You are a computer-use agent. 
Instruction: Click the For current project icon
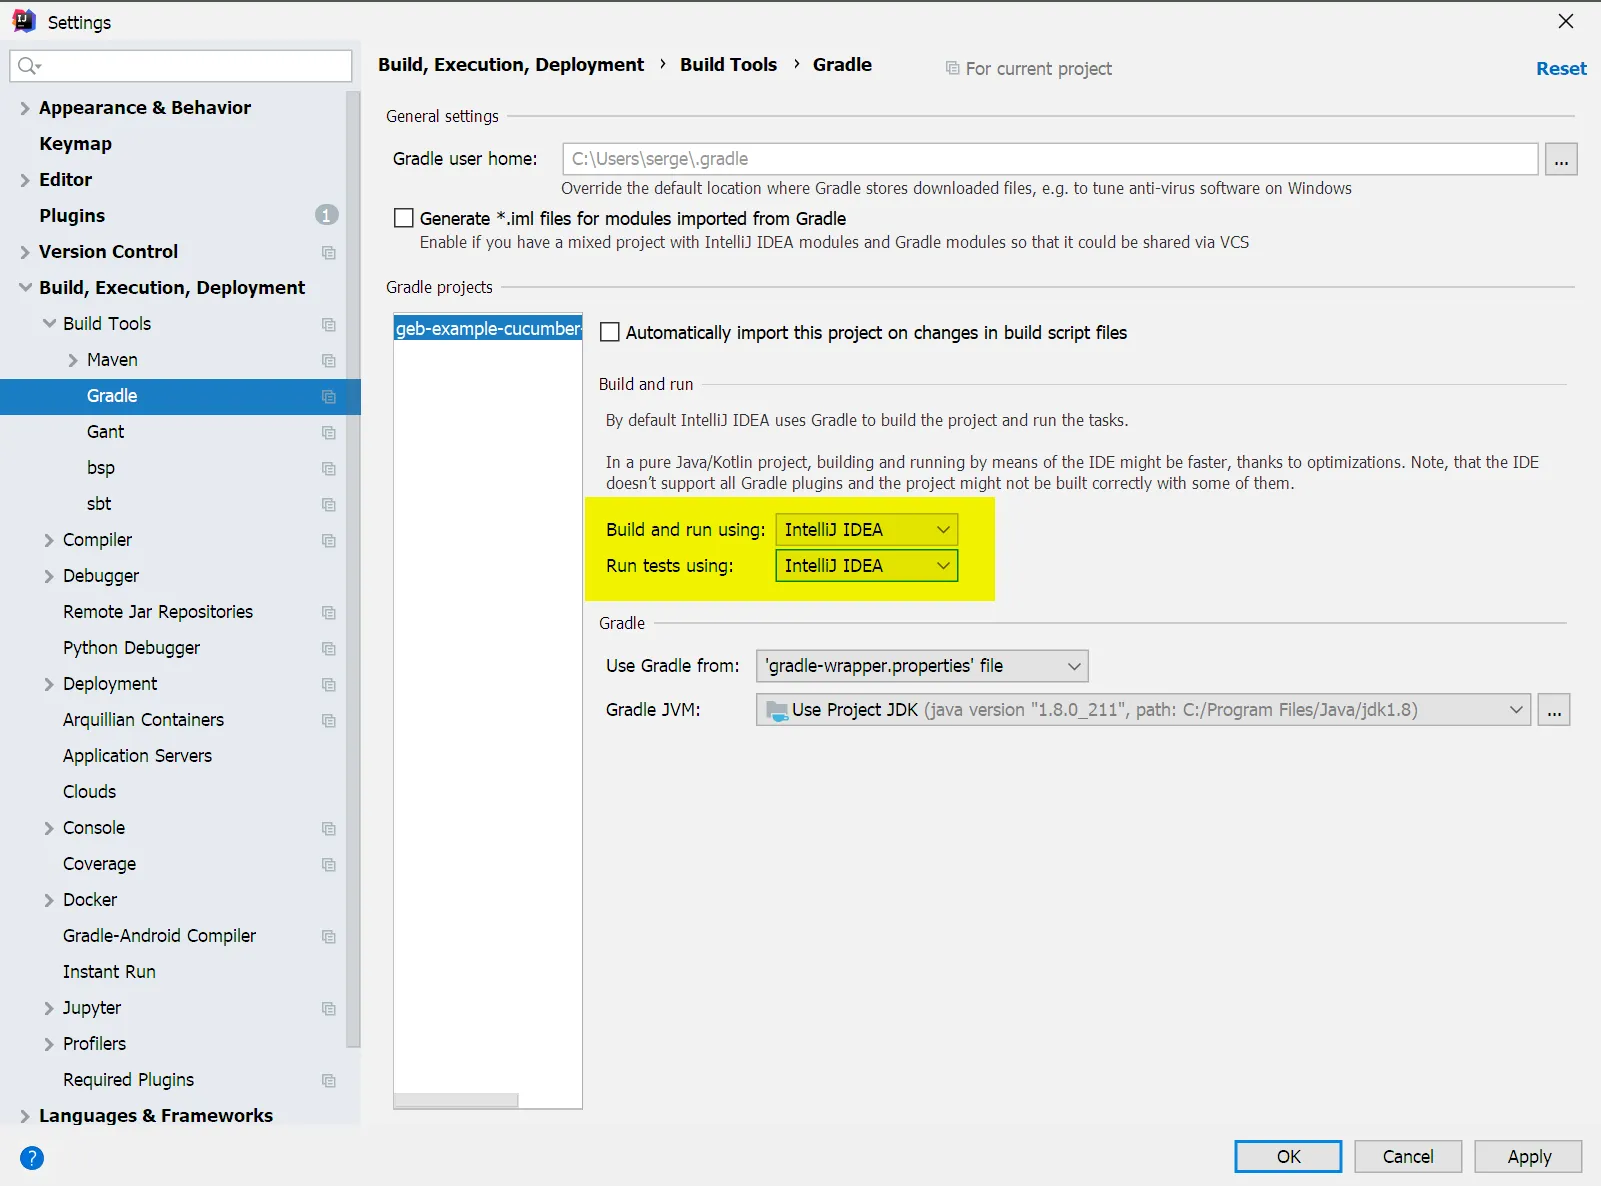[952, 68]
